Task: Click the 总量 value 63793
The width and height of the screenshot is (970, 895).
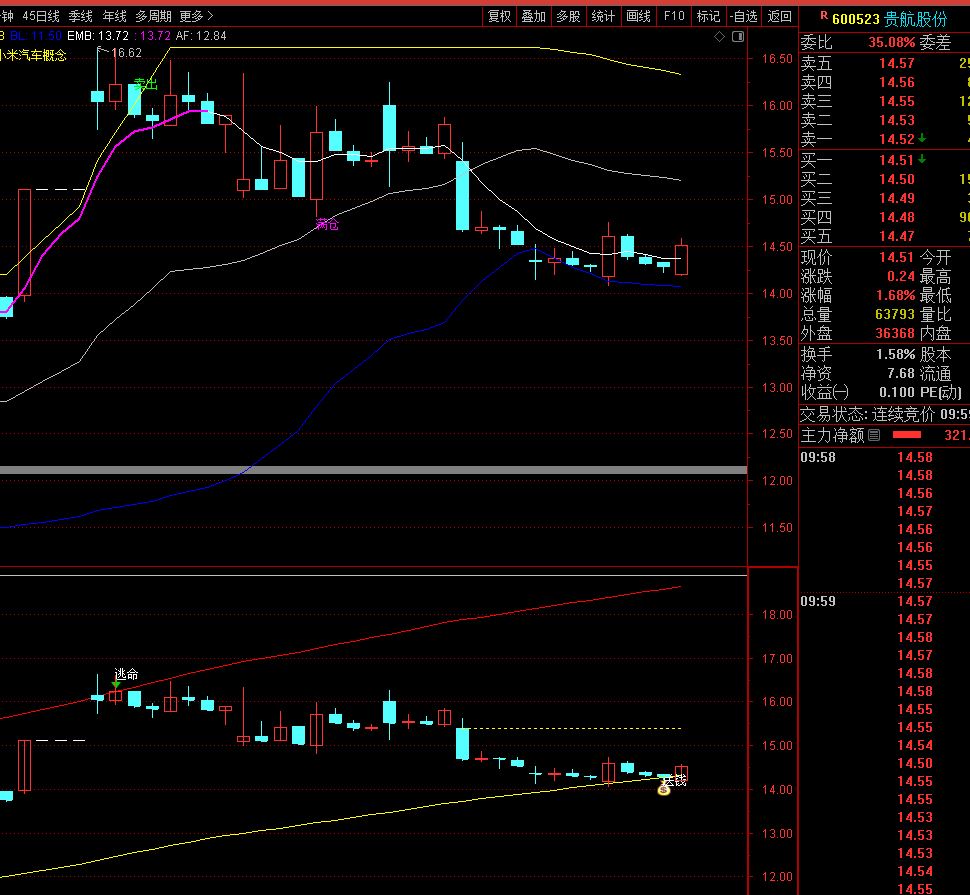Action: tap(895, 314)
